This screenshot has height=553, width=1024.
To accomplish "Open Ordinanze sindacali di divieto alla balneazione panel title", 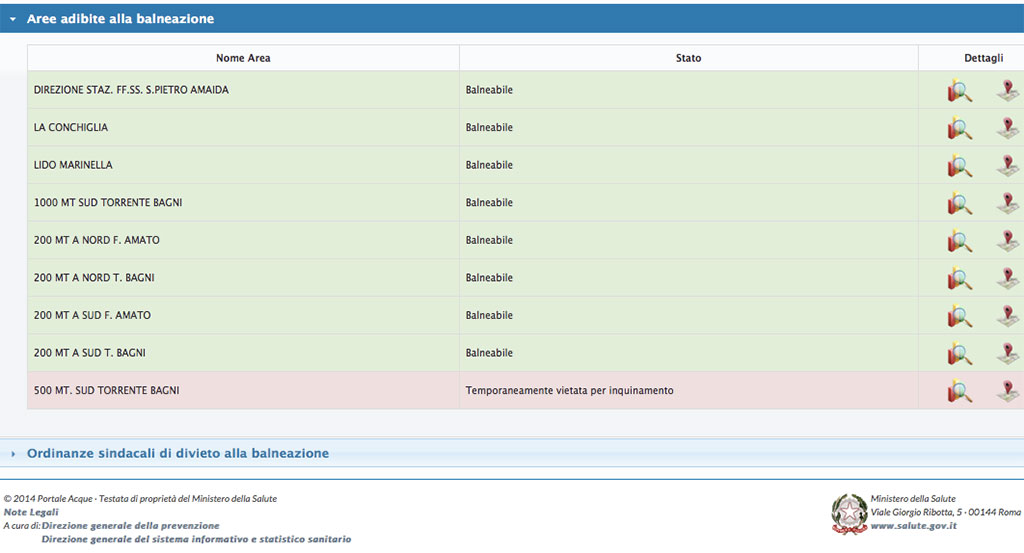I will (x=178, y=453).
